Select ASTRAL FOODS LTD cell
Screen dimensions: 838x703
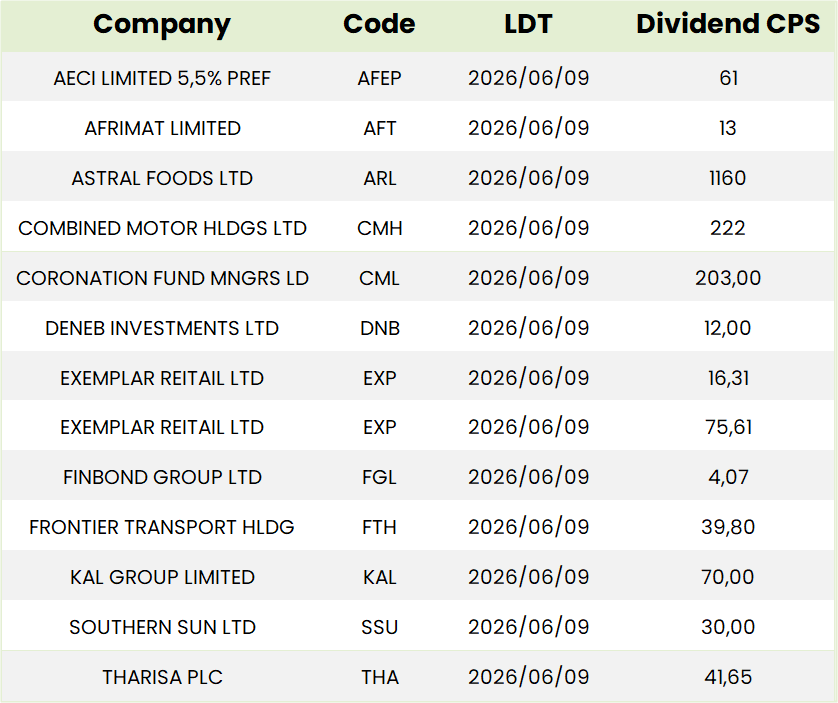[162, 179]
